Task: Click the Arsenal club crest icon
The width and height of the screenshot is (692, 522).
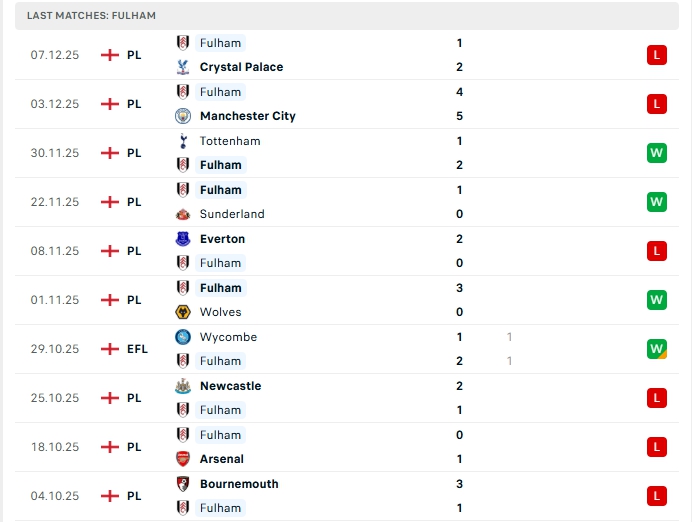Action: pyautogui.click(x=183, y=459)
